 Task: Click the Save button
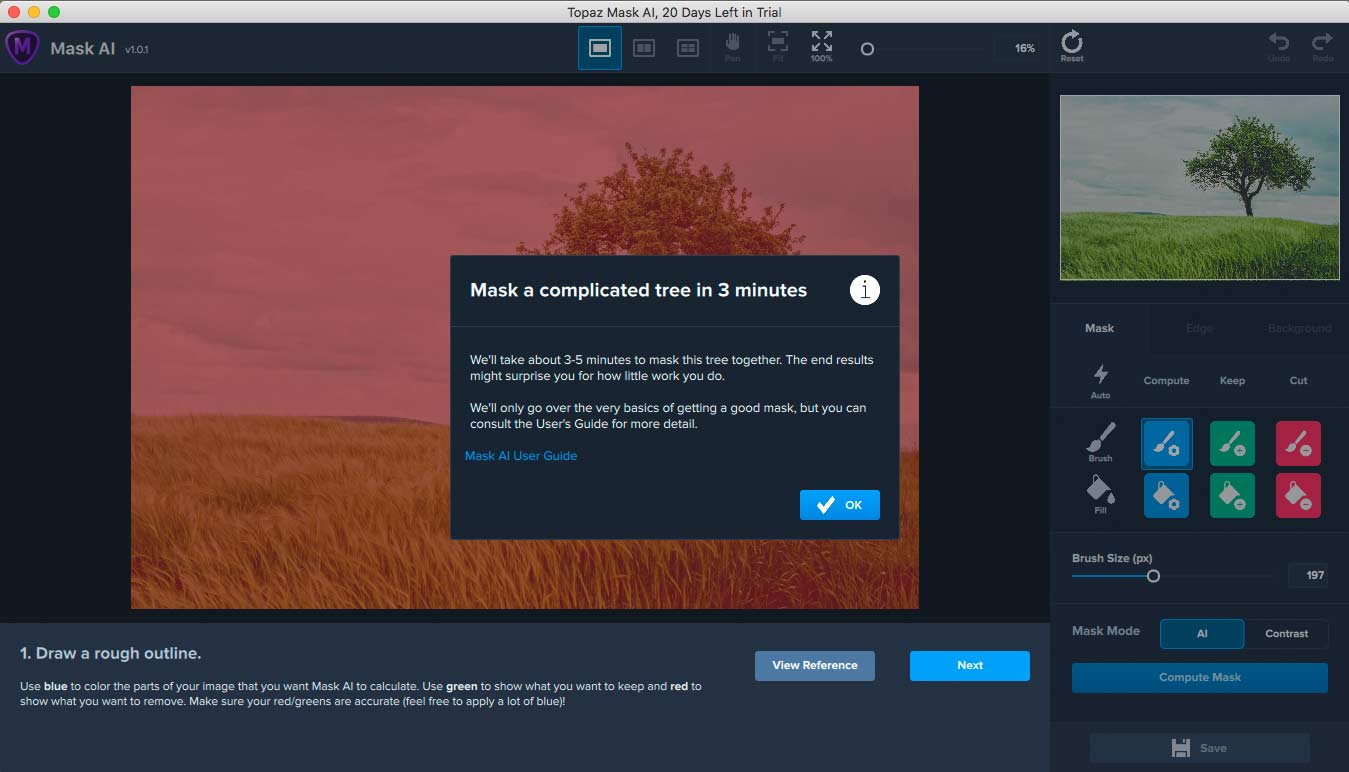click(x=1200, y=748)
